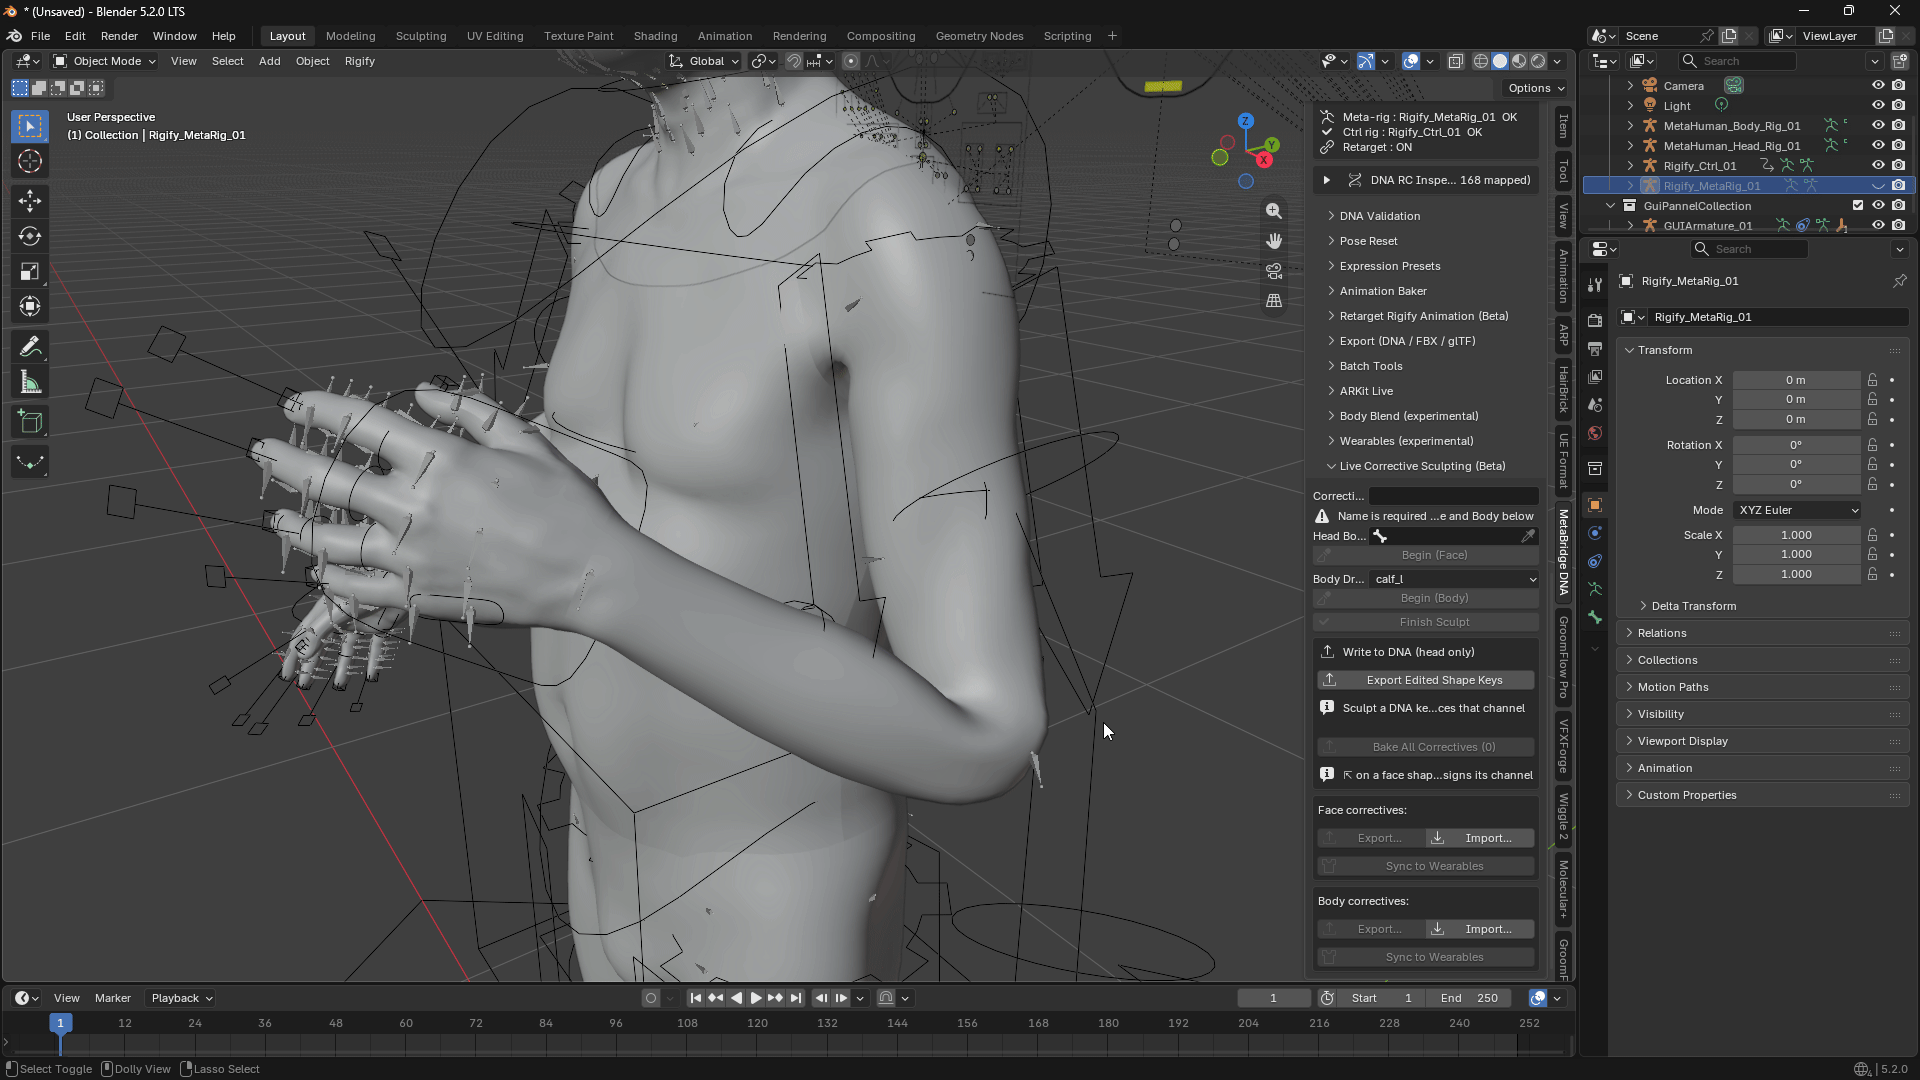The width and height of the screenshot is (1920, 1080).
Task: Toggle camera view with camera icon
Action: (1274, 271)
